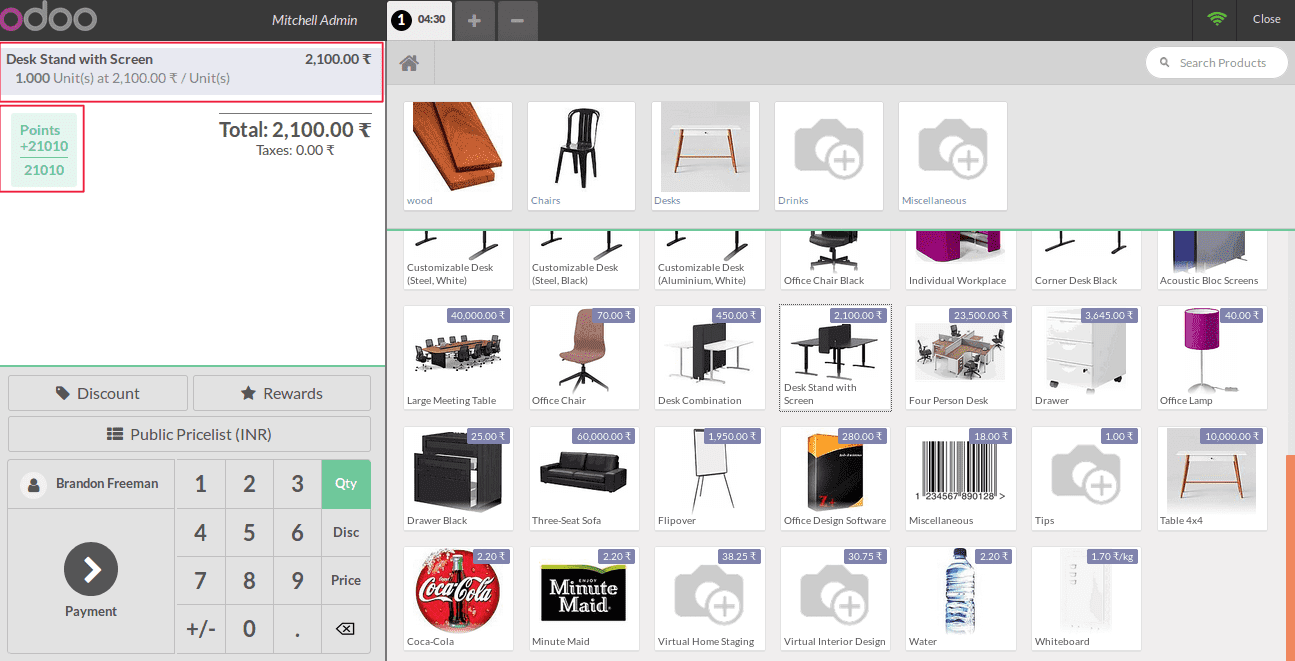The image size is (1295, 661).
Task: Select Qty mode on numpad
Action: [x=346, y=484]
